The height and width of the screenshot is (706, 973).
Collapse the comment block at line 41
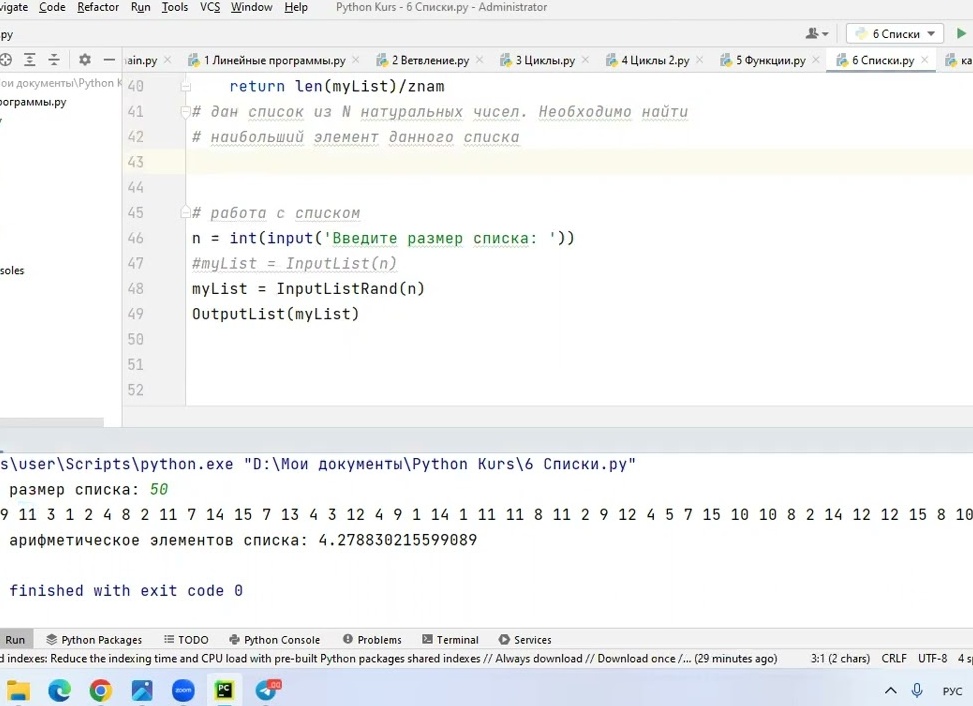185,112
